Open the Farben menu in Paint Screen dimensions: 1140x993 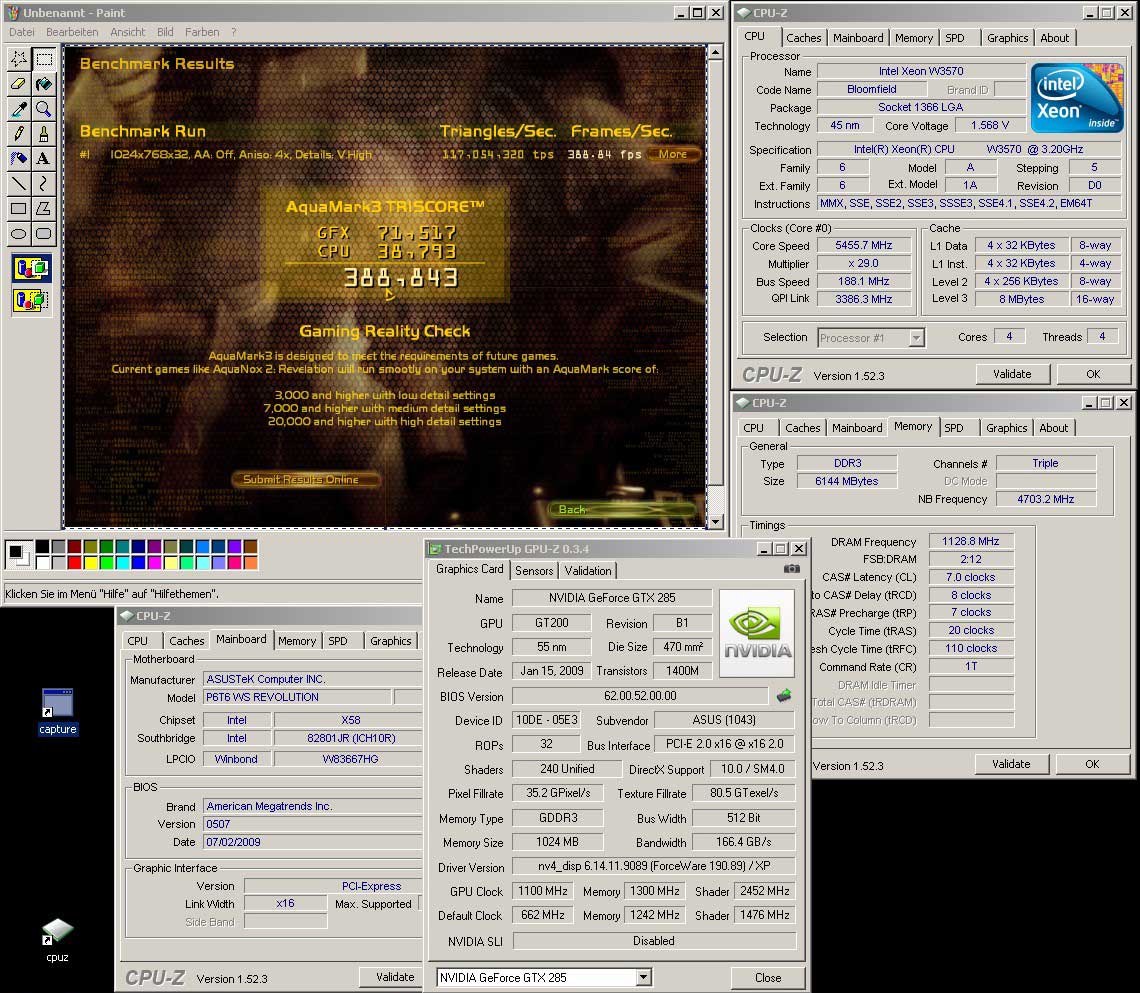[x=201, y=32]
